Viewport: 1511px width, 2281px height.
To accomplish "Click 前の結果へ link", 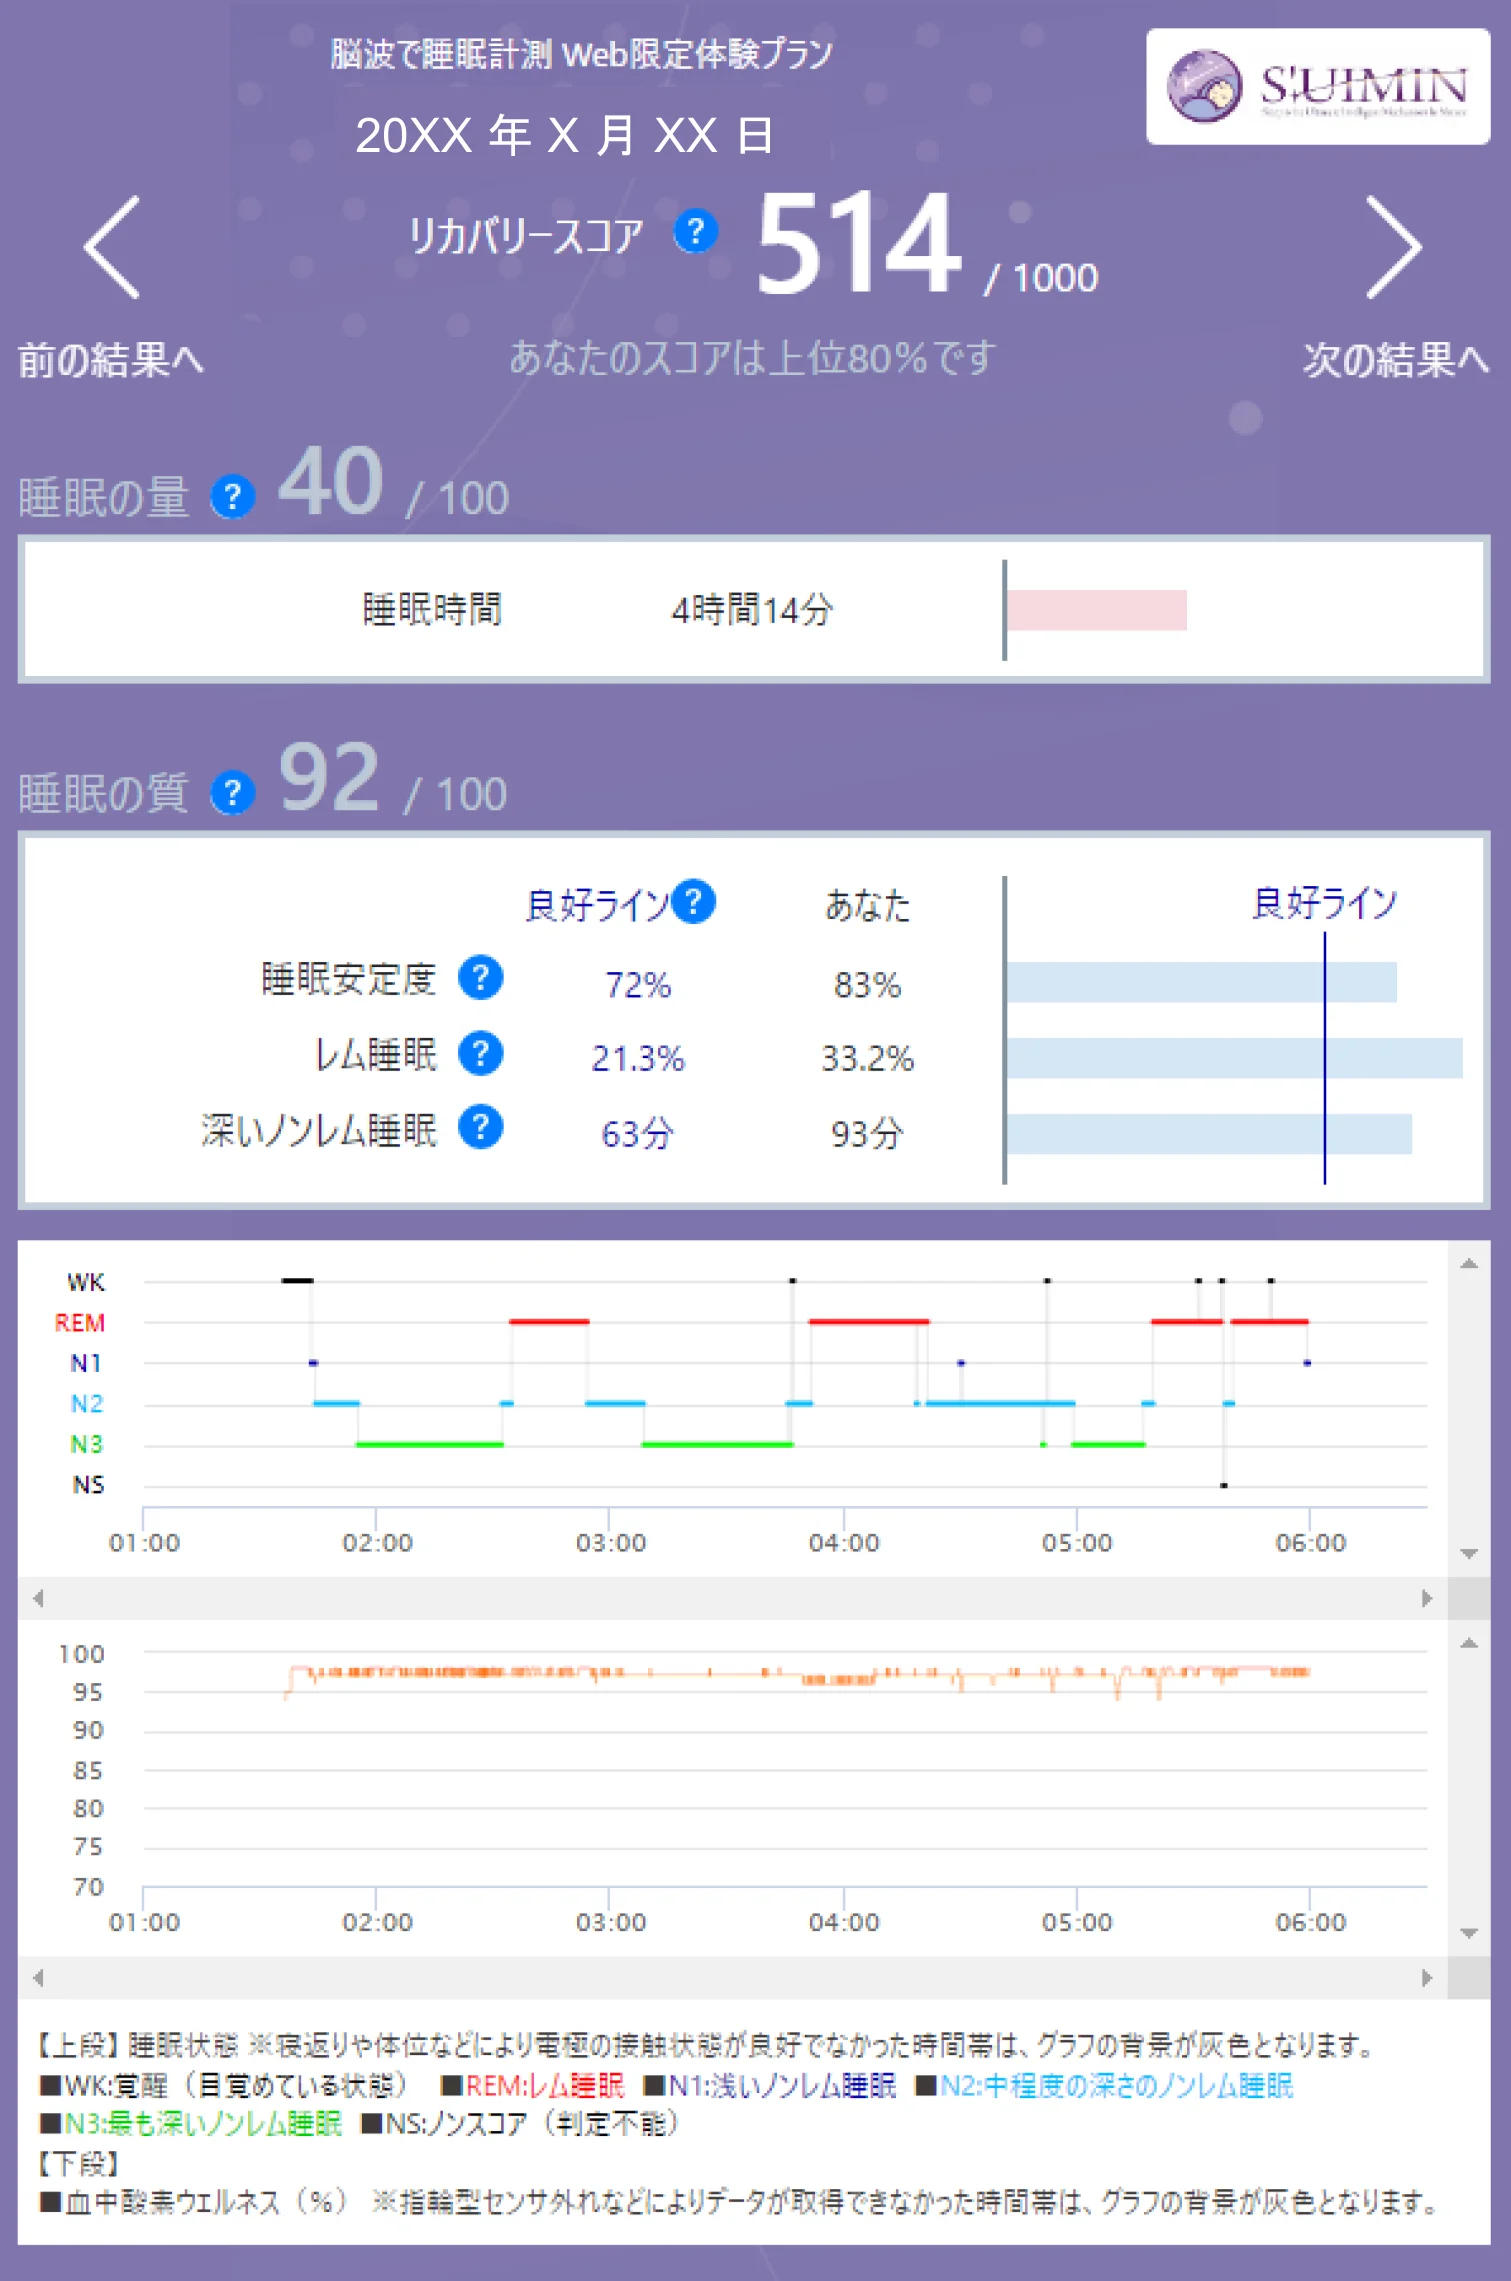I will click(111, 360).
